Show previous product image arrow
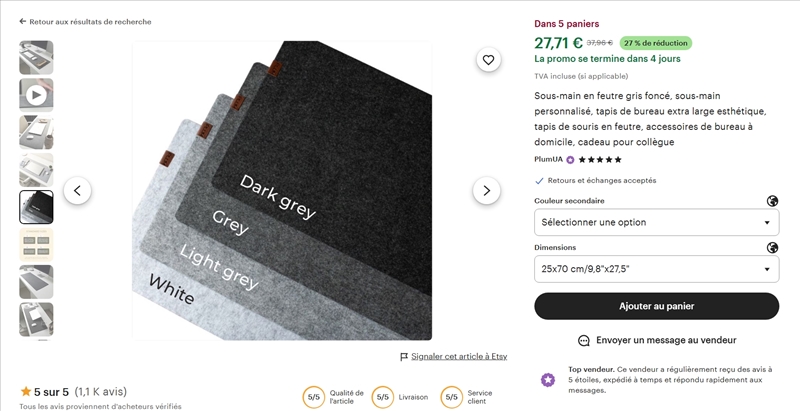This screenshot has height=411, width=800. click(78, 191)
